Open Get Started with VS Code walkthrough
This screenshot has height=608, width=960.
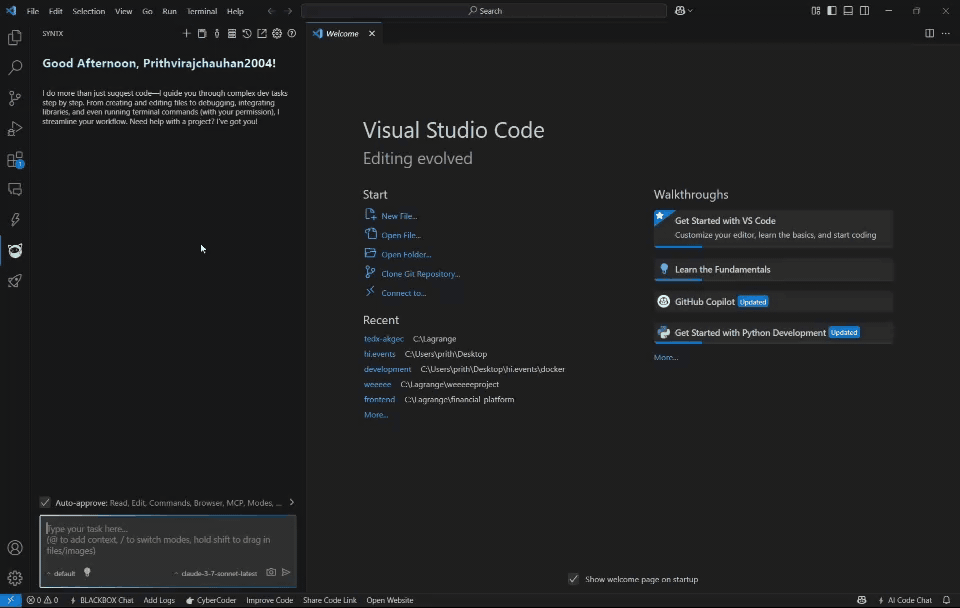pos(773,228)
